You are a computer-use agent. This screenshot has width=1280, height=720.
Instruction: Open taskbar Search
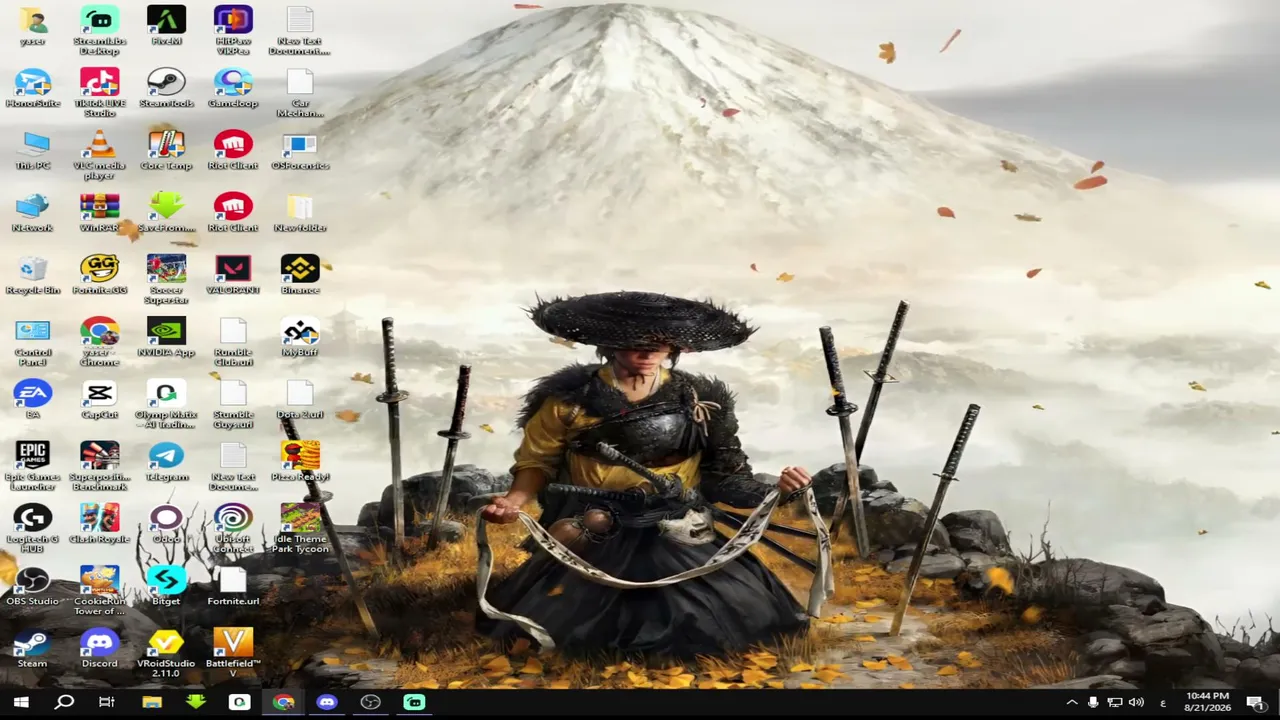64,702
